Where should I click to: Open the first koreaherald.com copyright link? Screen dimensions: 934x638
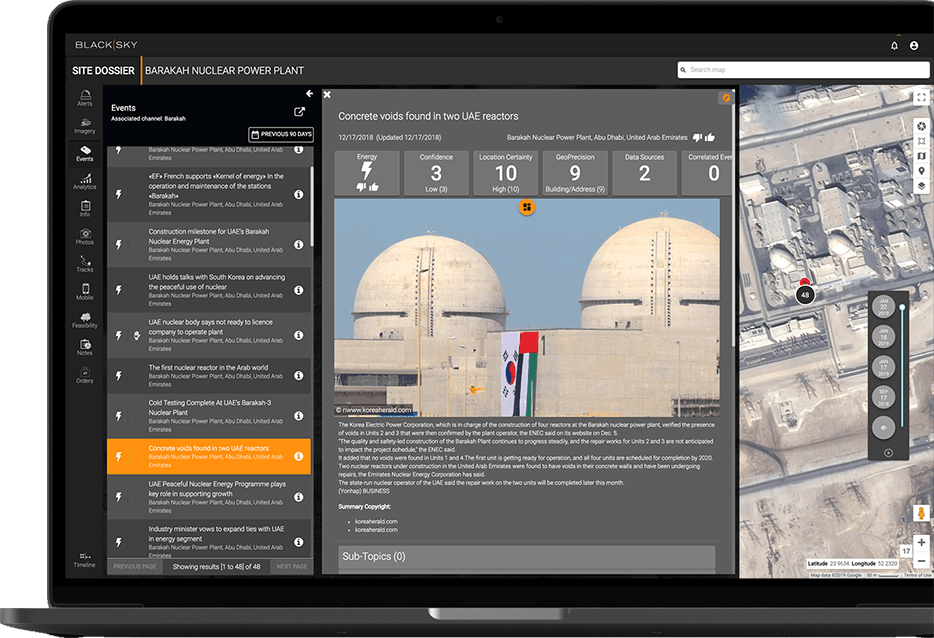(376, 522)
